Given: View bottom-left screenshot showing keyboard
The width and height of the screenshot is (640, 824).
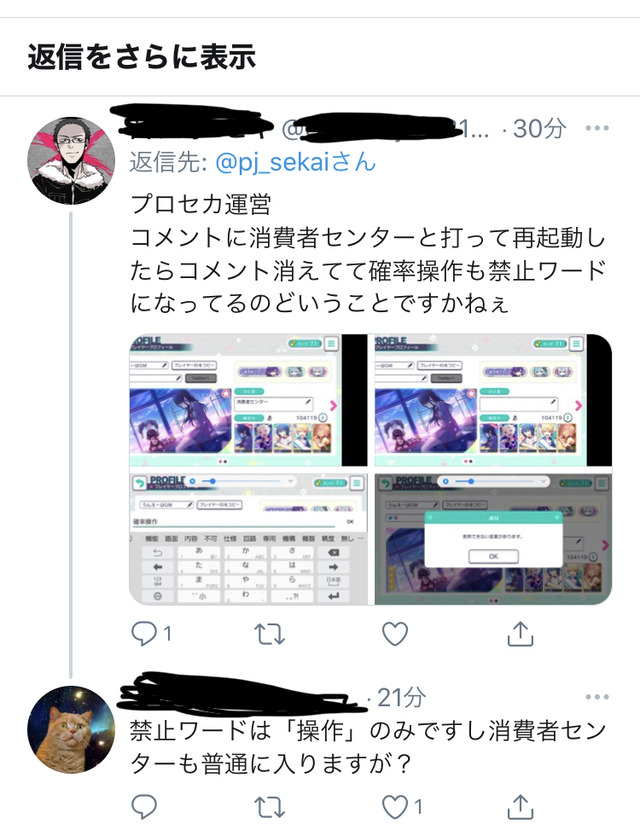Looking at the screenshot, I should pos(249,539).
